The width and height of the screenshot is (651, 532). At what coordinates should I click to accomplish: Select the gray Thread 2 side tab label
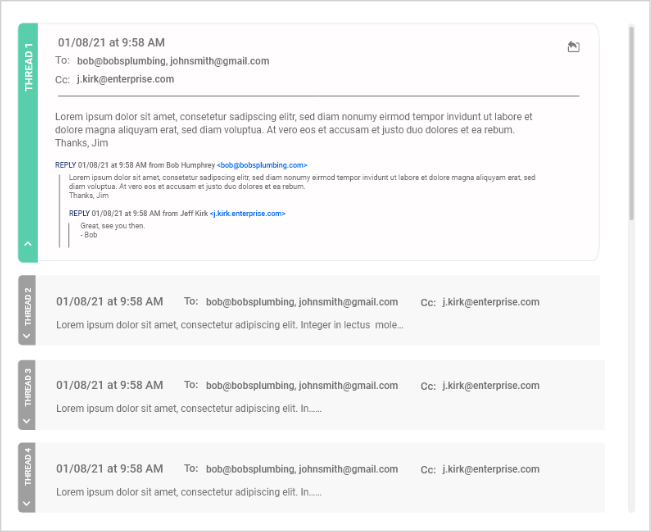click(x=27, y=305)
